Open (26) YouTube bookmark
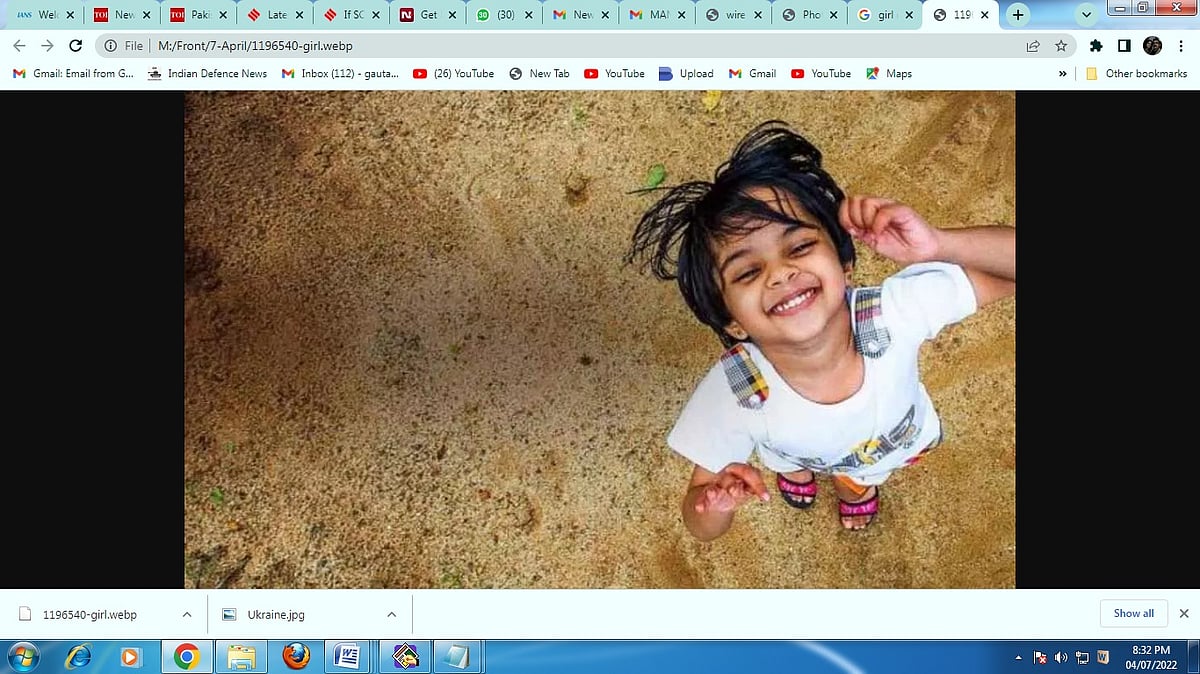The height and width of the screenshot is (674, 1200). pyautogui.click(x=454, y=74)
